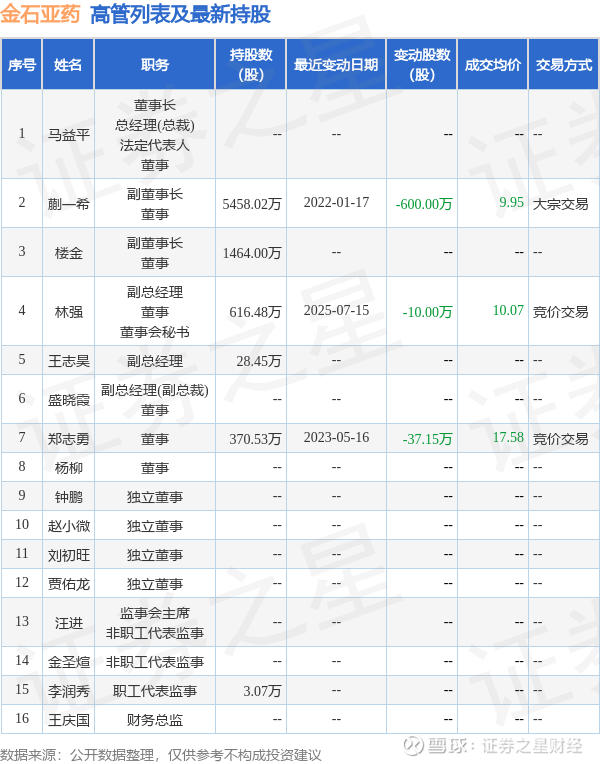
Task: Select the name 郑志勇
Action: pos(68,439)
